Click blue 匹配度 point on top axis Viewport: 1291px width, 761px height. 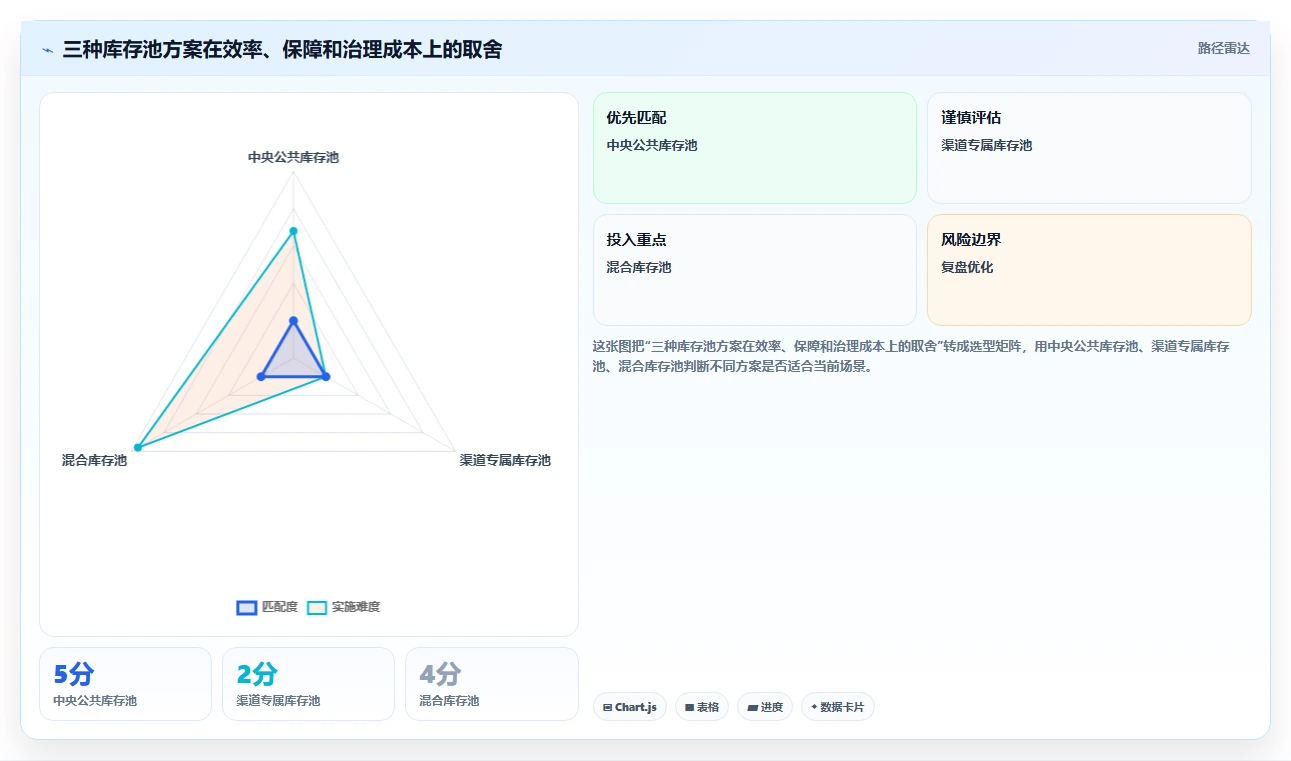294,320
